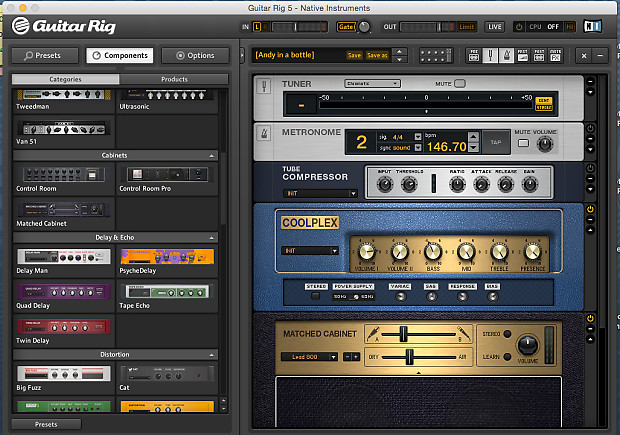620x435 pixels.
Task: Pick the Van 51 amplifier
Action: pos(64,128)
